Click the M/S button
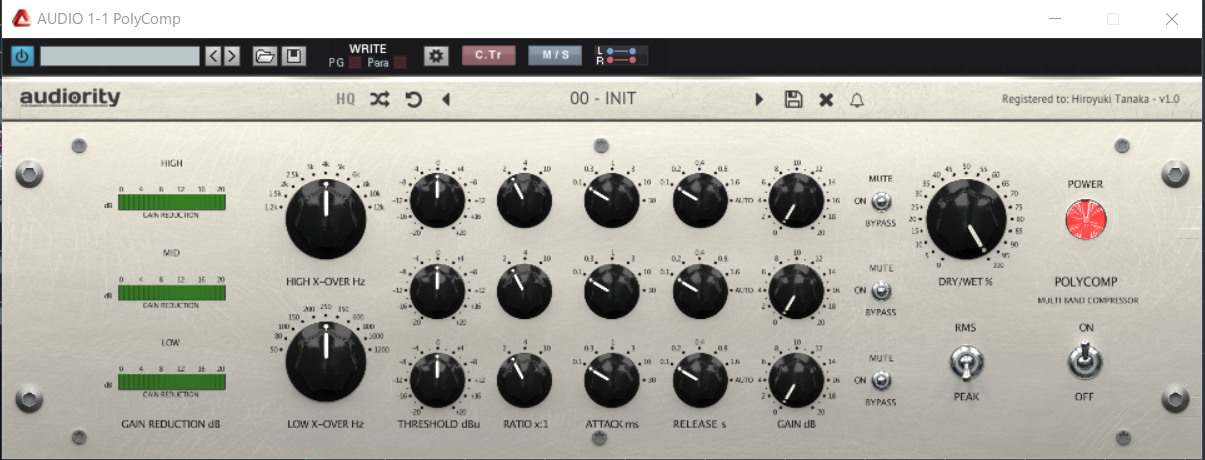 [x=555, y=56]
